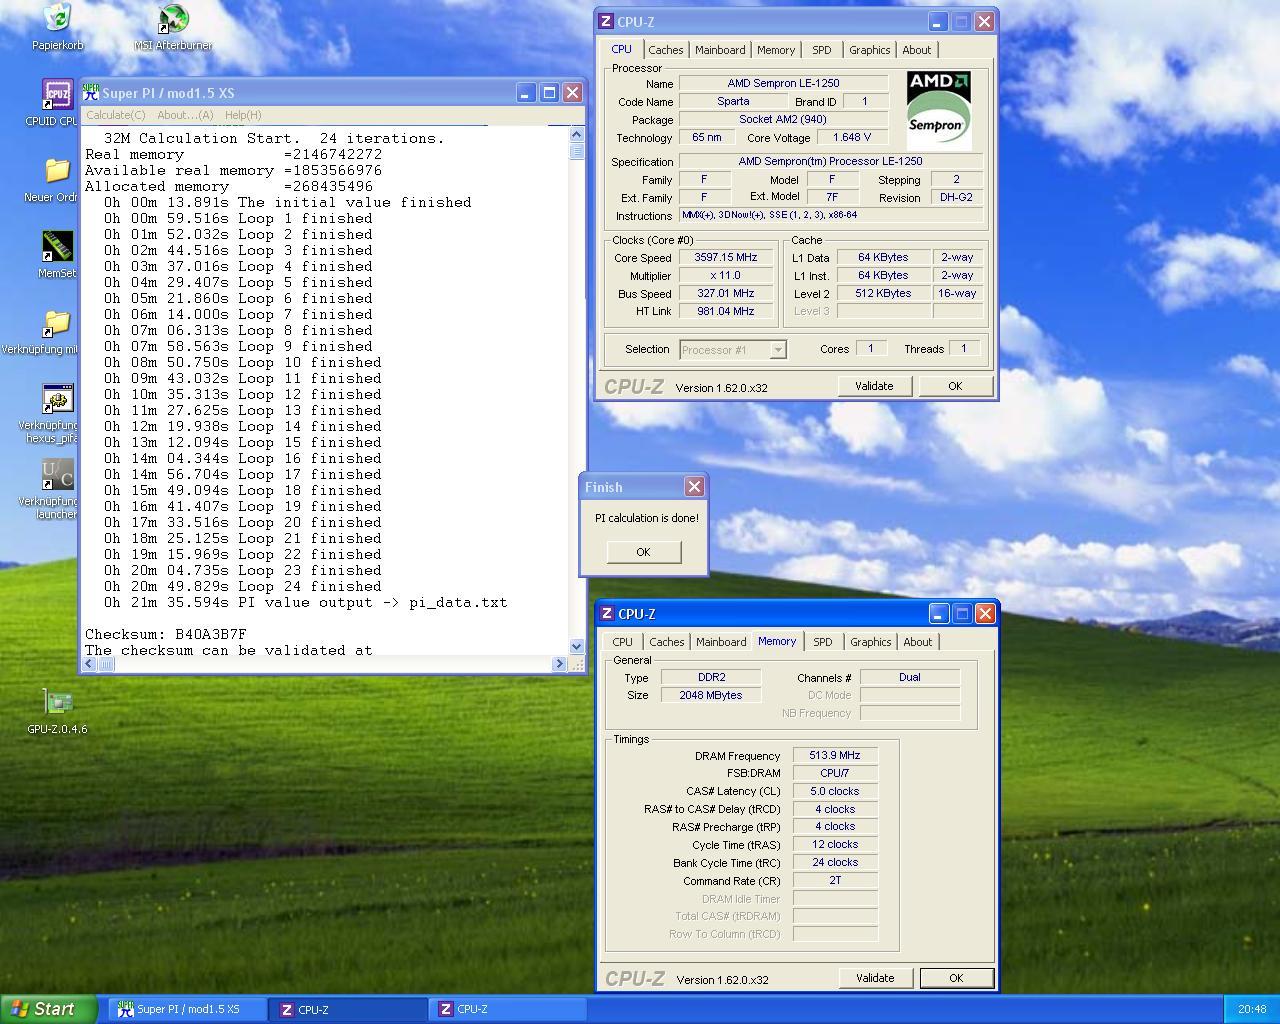1280x1024 pixels.
Task: Switch to Mainboard tab in upper CPU-Z
Action: [720, 50]
